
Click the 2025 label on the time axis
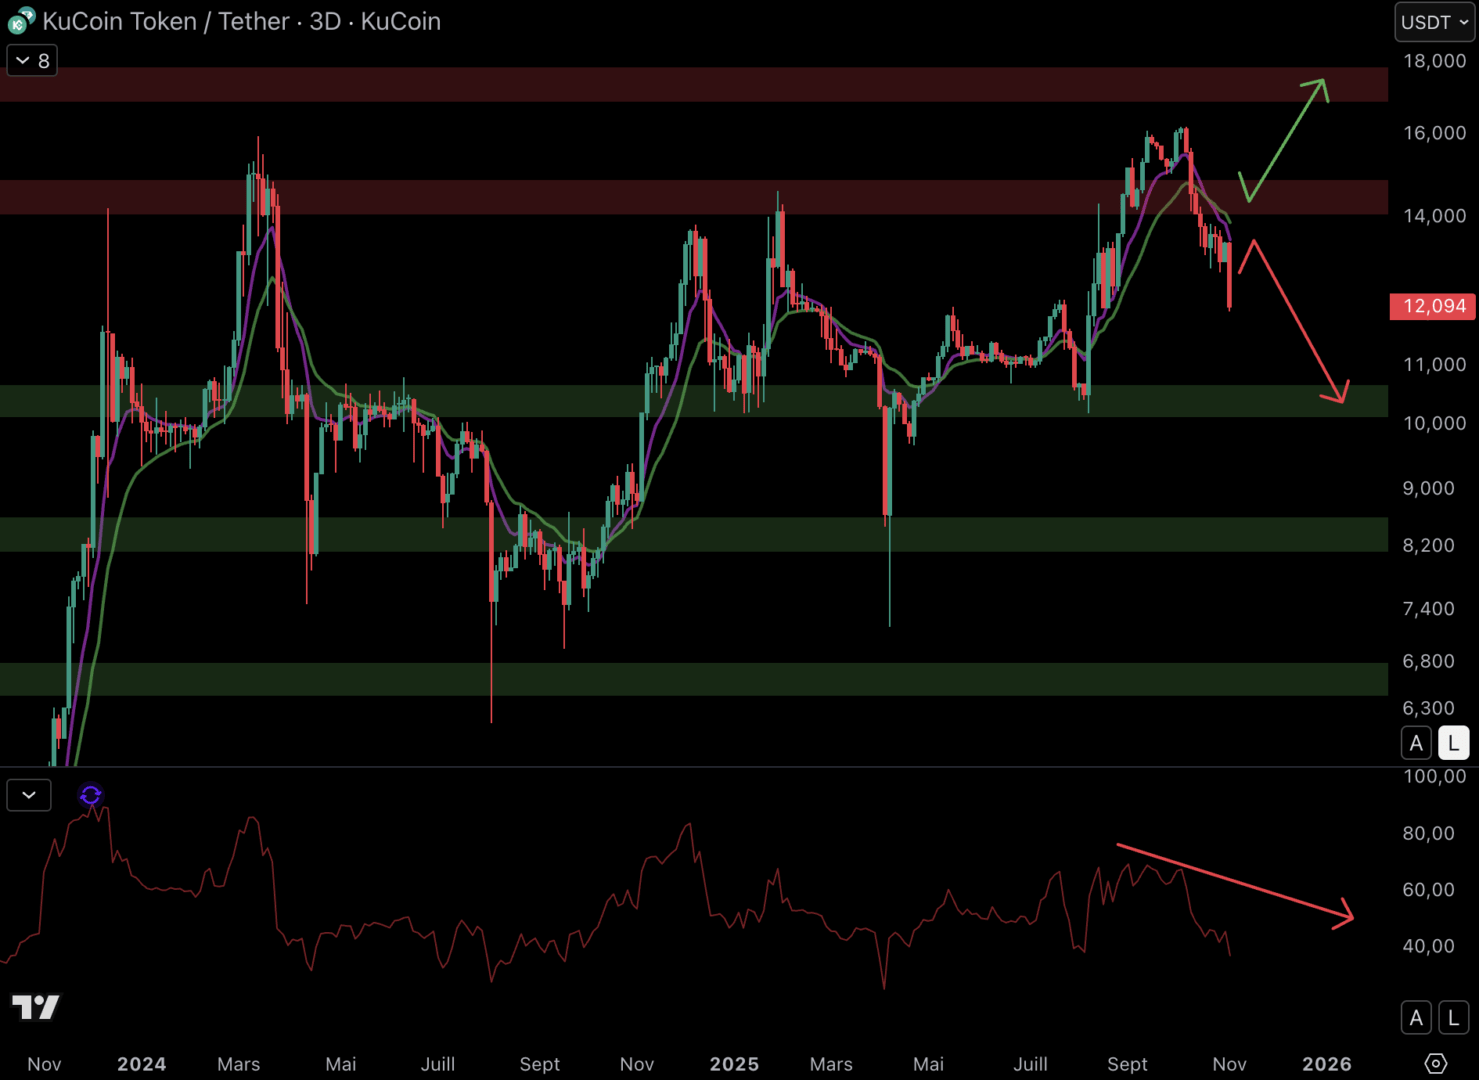734,1064
